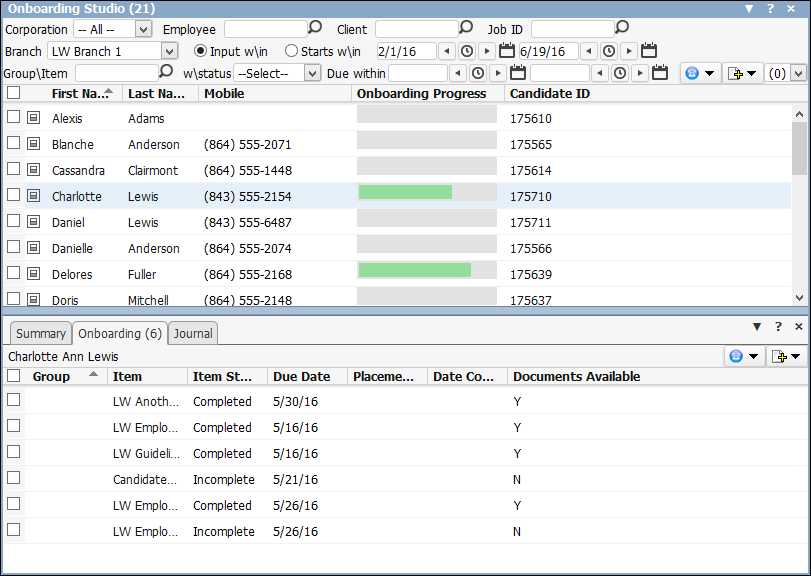Click the Due Date column header
This screenshot has height=576, width=811.
coord(307,376)
